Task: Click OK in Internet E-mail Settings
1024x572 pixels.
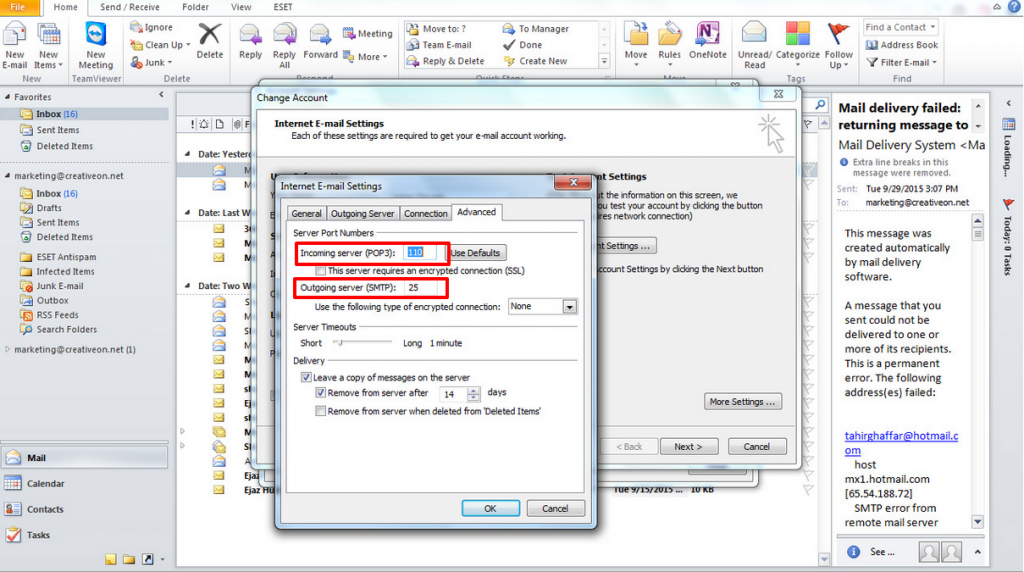Action: (490, 508)
